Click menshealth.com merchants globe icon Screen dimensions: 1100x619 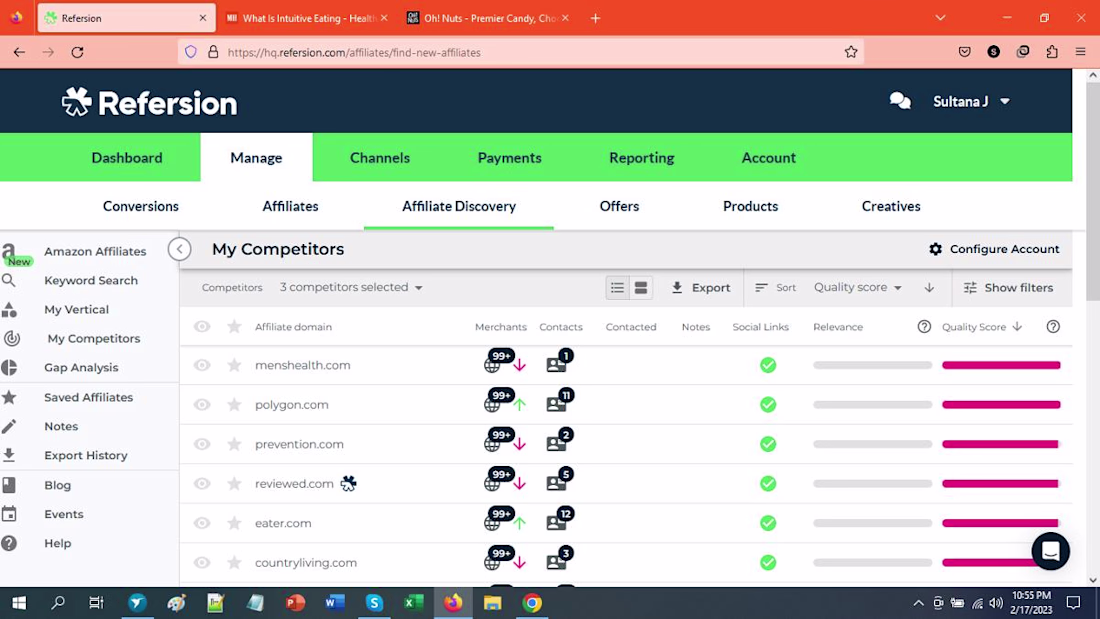pos(492,366)
